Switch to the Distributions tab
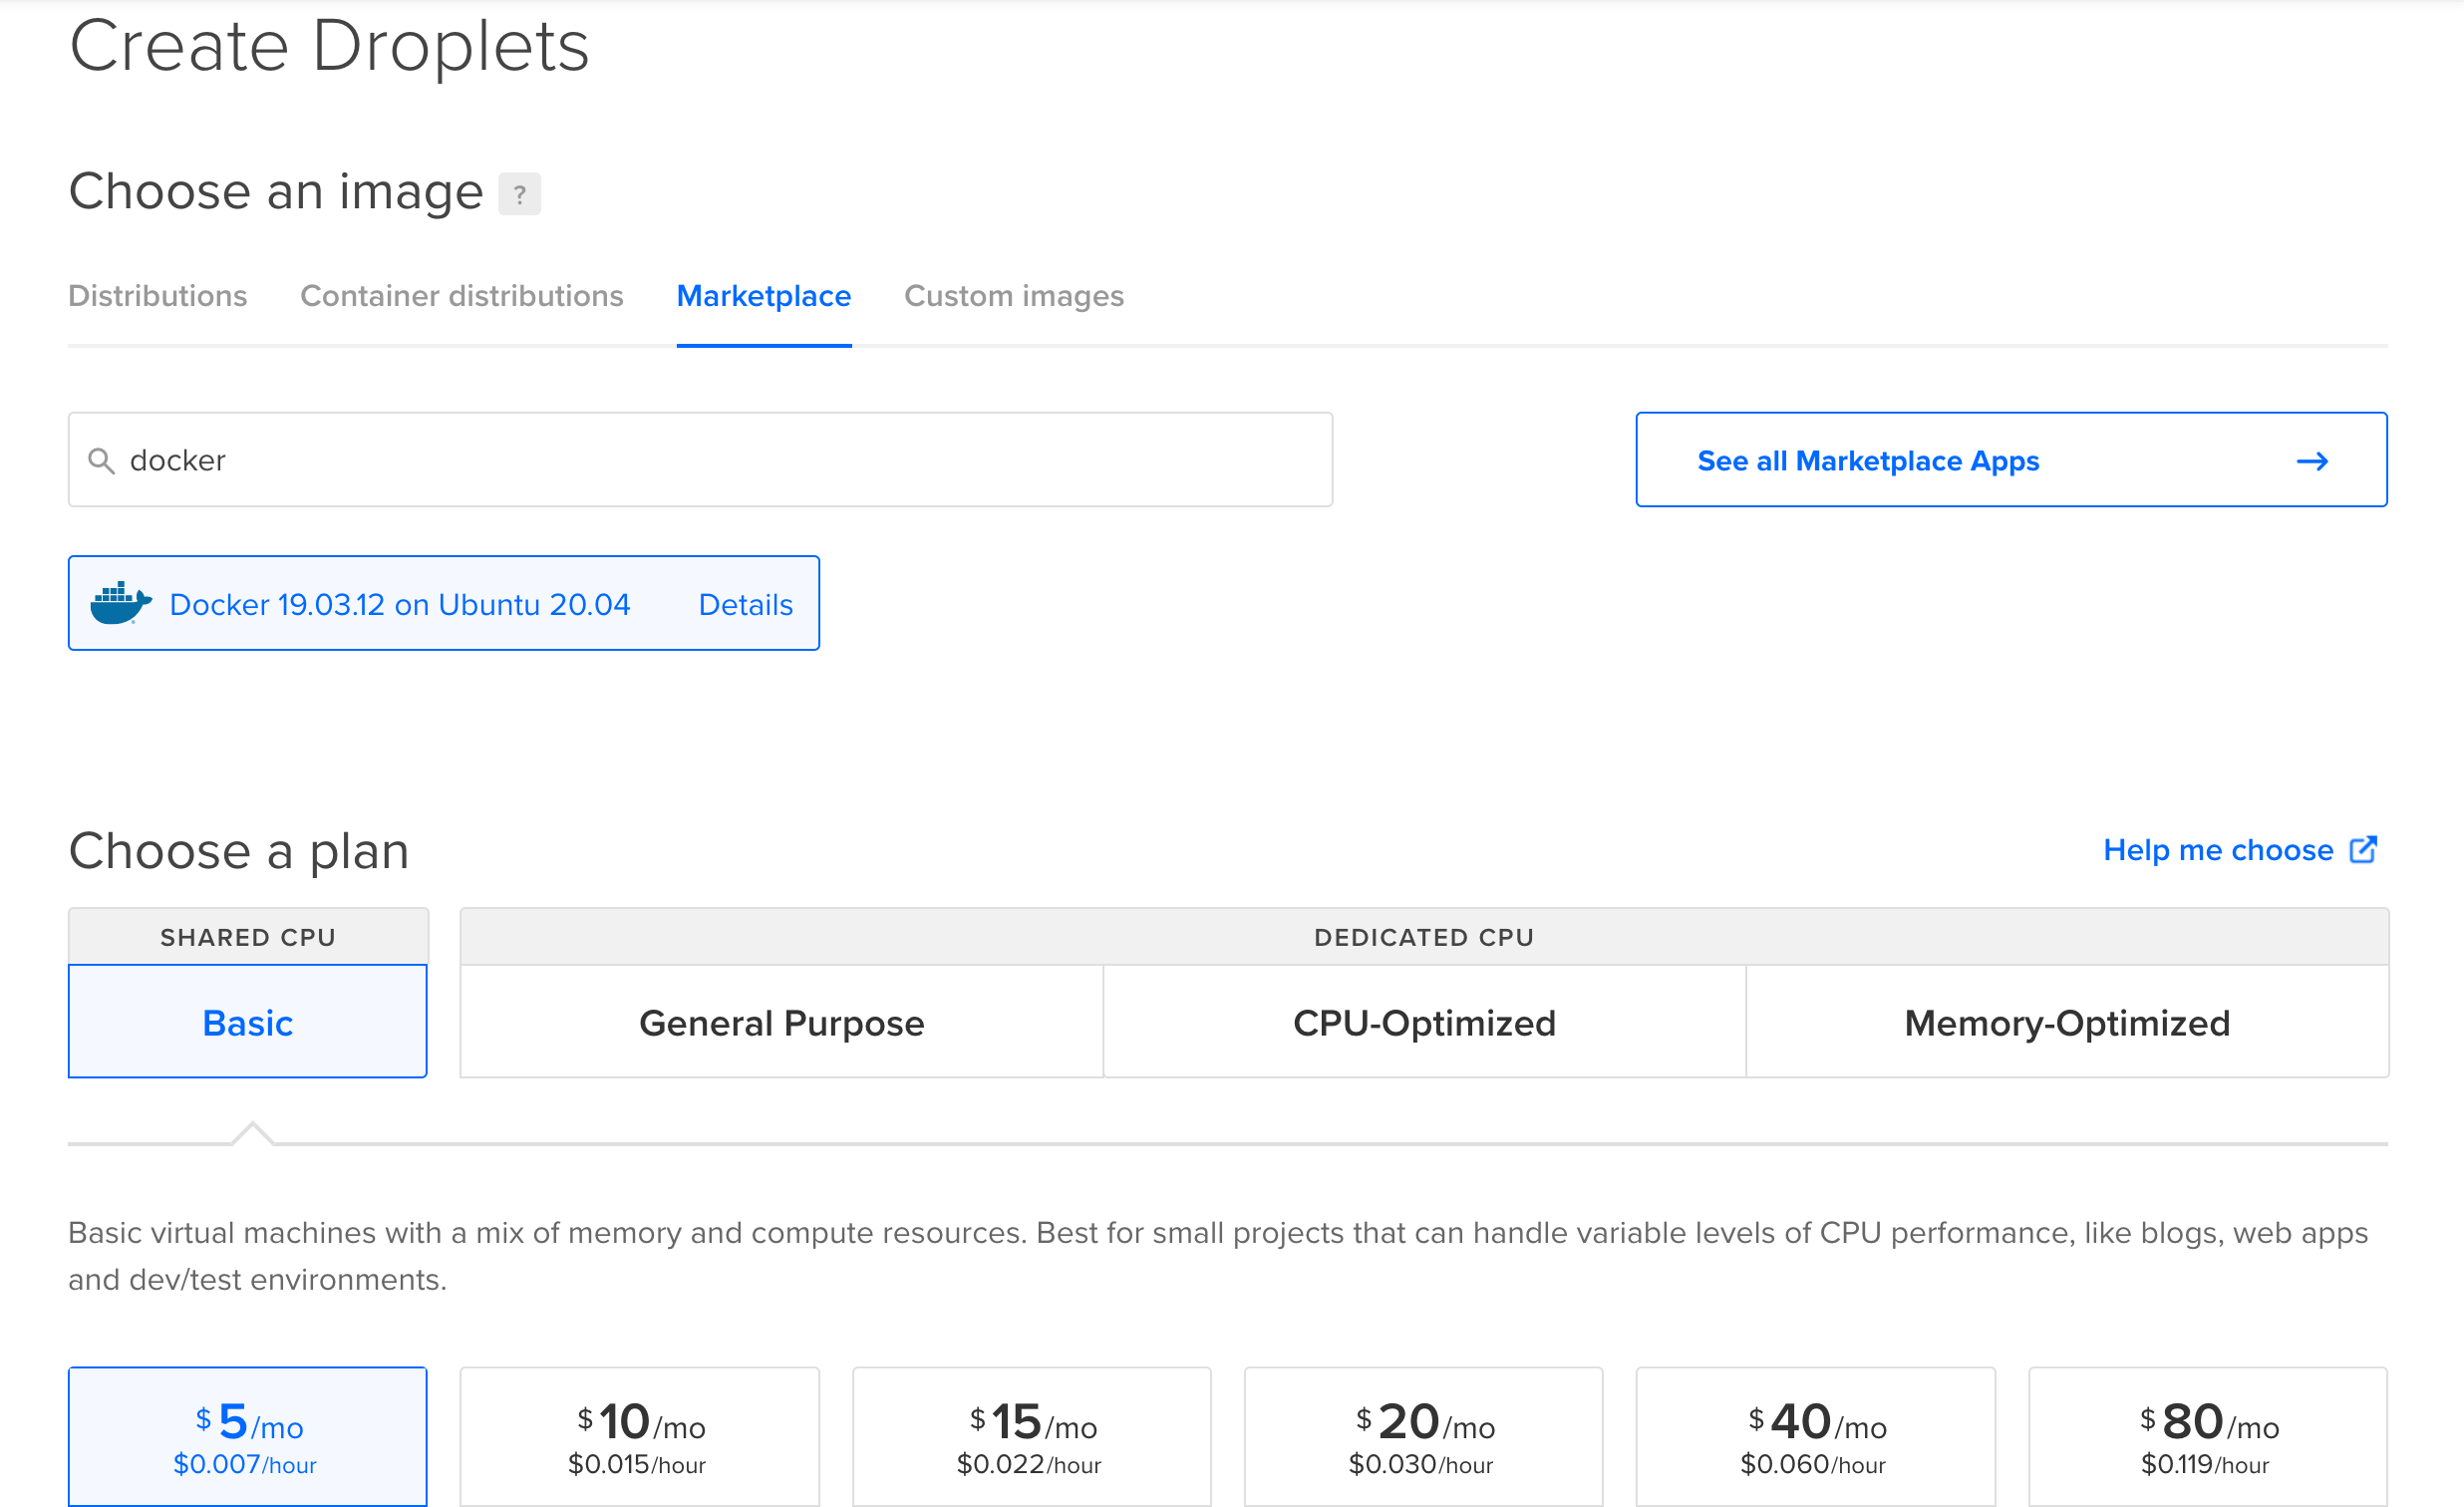Screen dimensions: 2464x1507 (157, 295)
